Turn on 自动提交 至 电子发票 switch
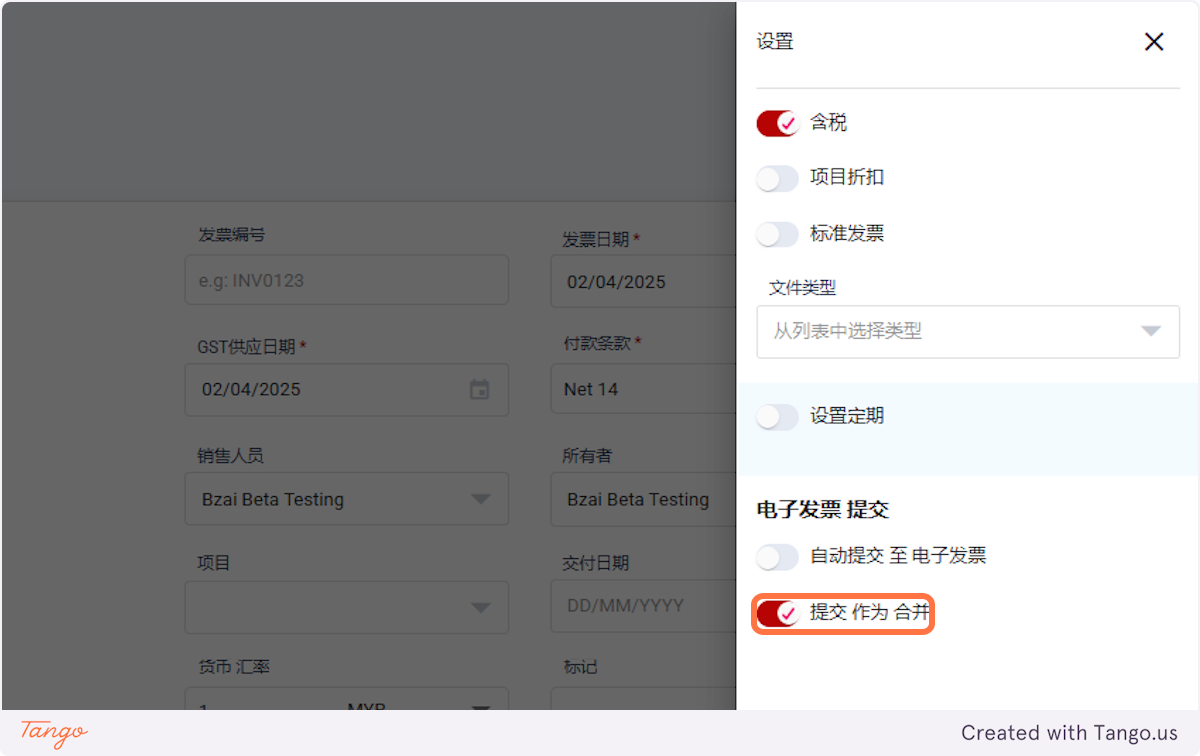Image resolution: width=1200 pixels, height=756 pixels. coord(777,557)
